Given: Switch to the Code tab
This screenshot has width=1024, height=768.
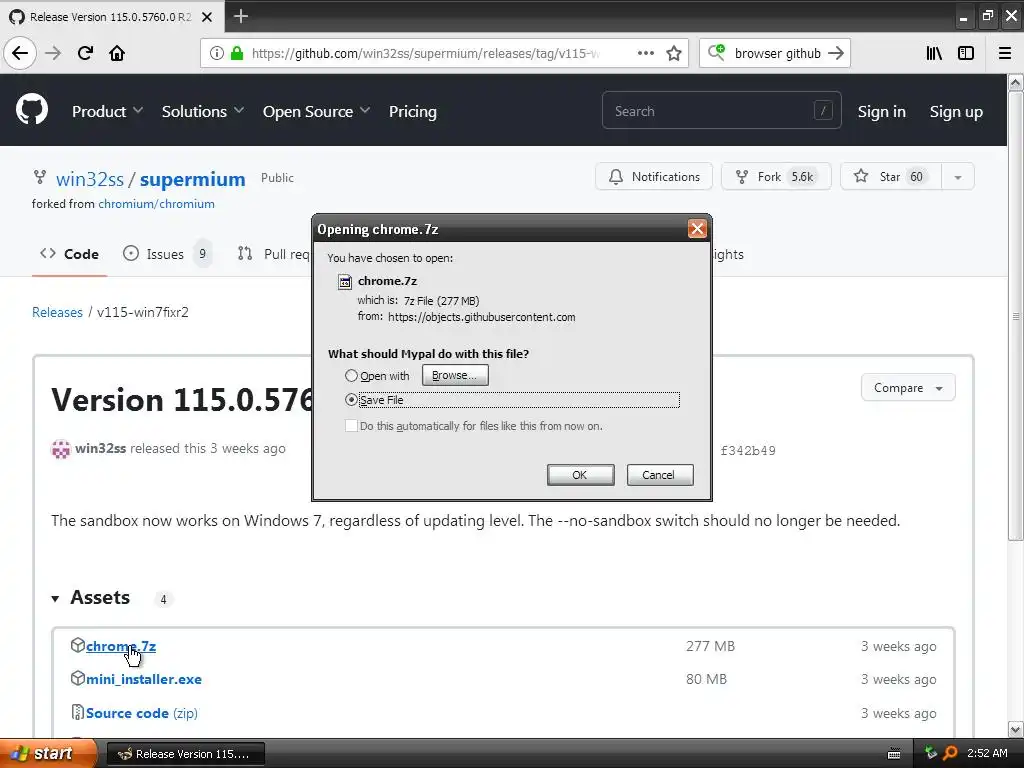Looking at the screenshot, I should click(69, 254).
